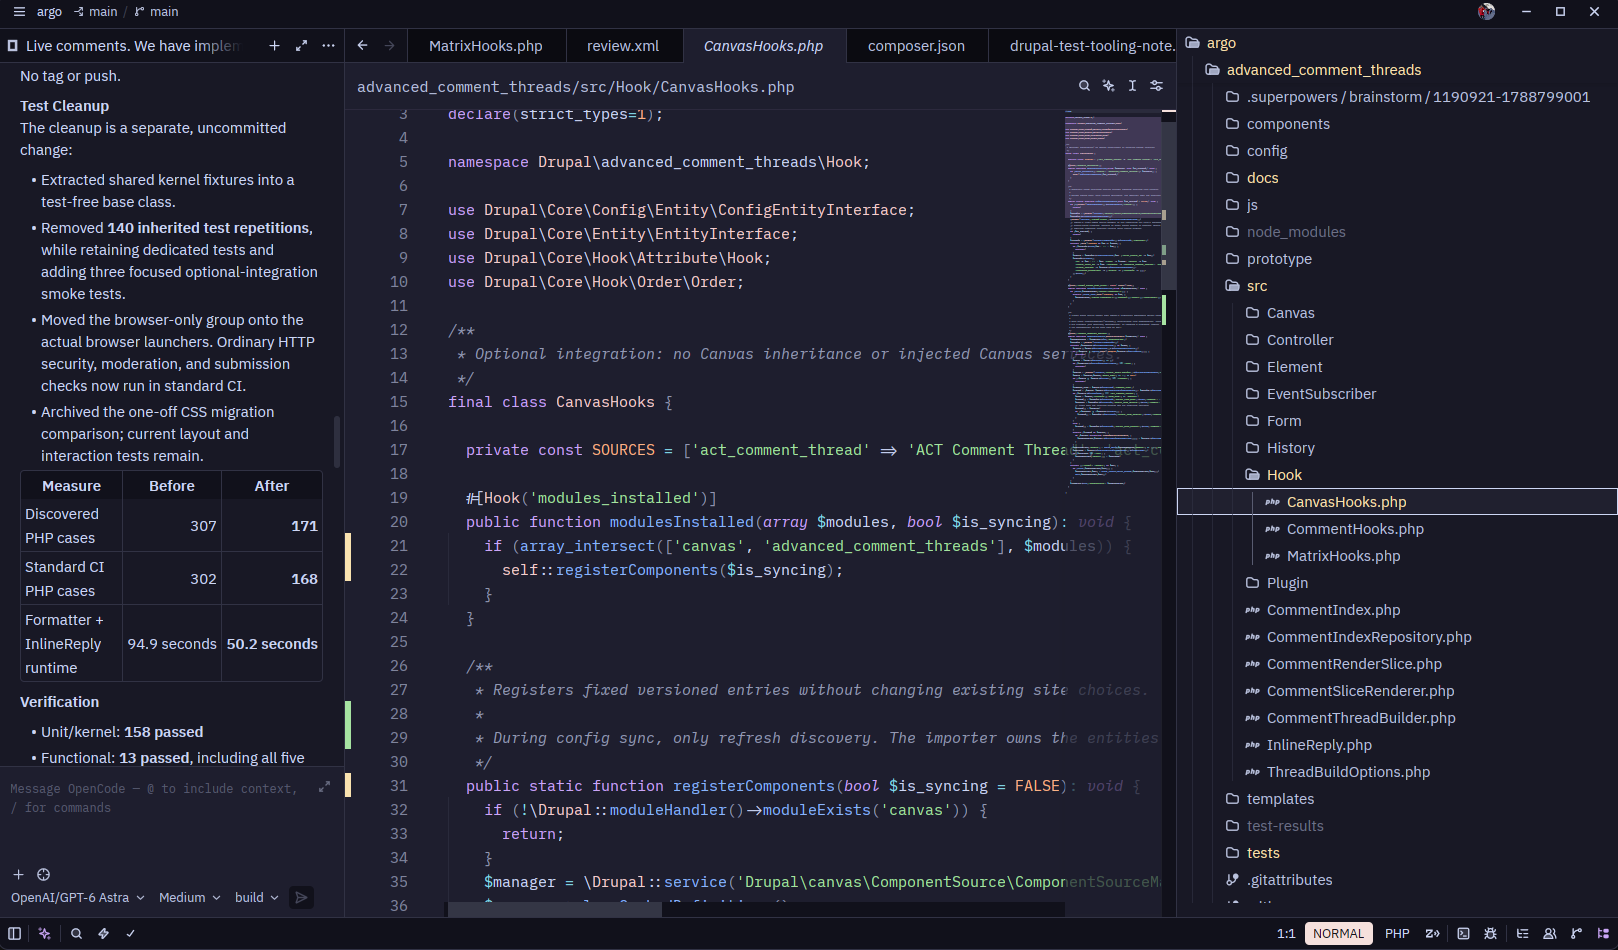Expand the message editor box
Screen dimensions: 1618x950
pyautogui.click(x=324, y=787)
